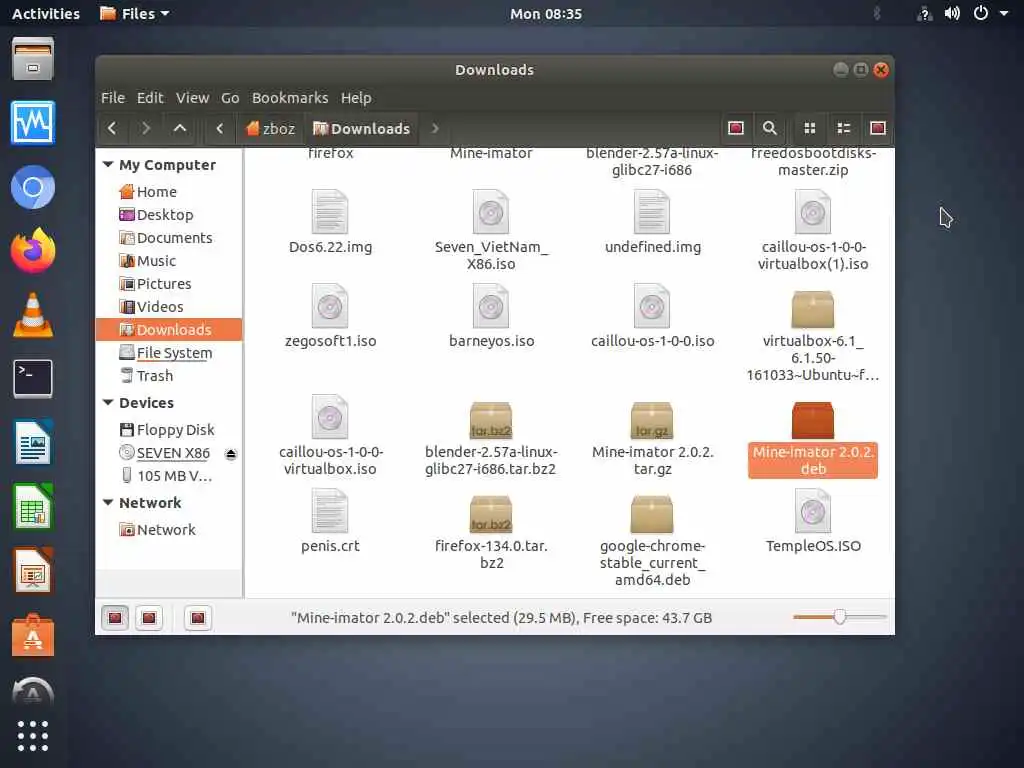Select caillou-os-1-0-0-virtualbox.iso disc icon
Screen dimensions: 1024x768
click(330, 417)
